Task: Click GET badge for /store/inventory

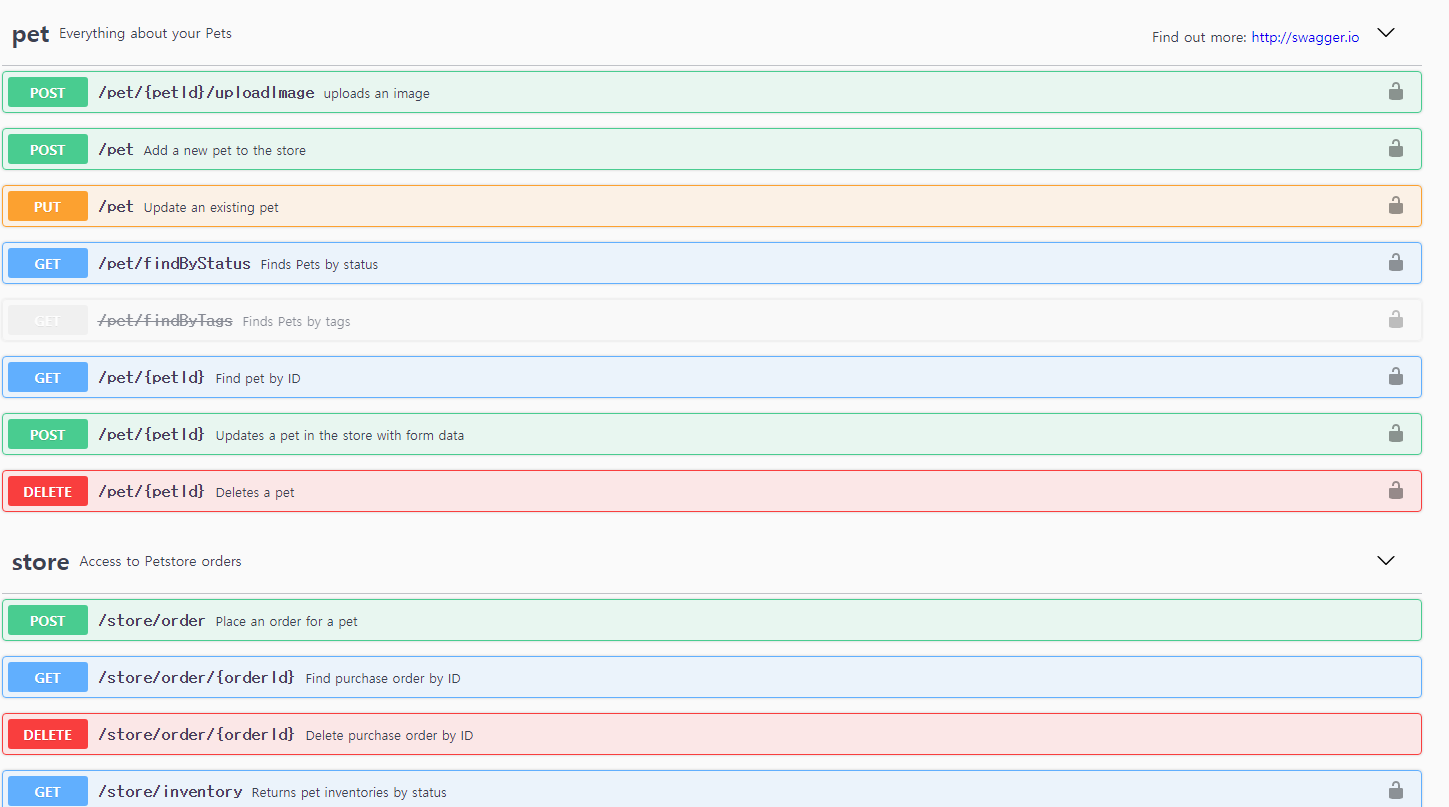Action: tap(48, 791)
